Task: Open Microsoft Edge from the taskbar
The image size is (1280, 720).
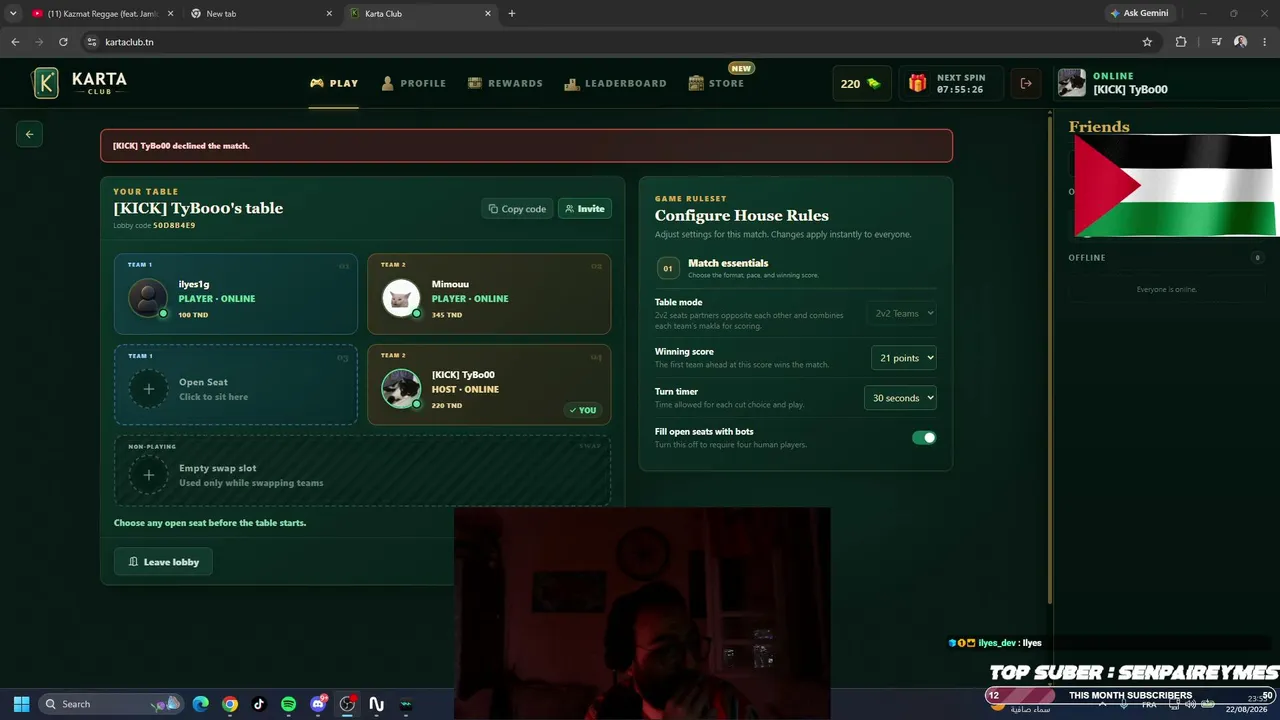Action: (200, 704)
